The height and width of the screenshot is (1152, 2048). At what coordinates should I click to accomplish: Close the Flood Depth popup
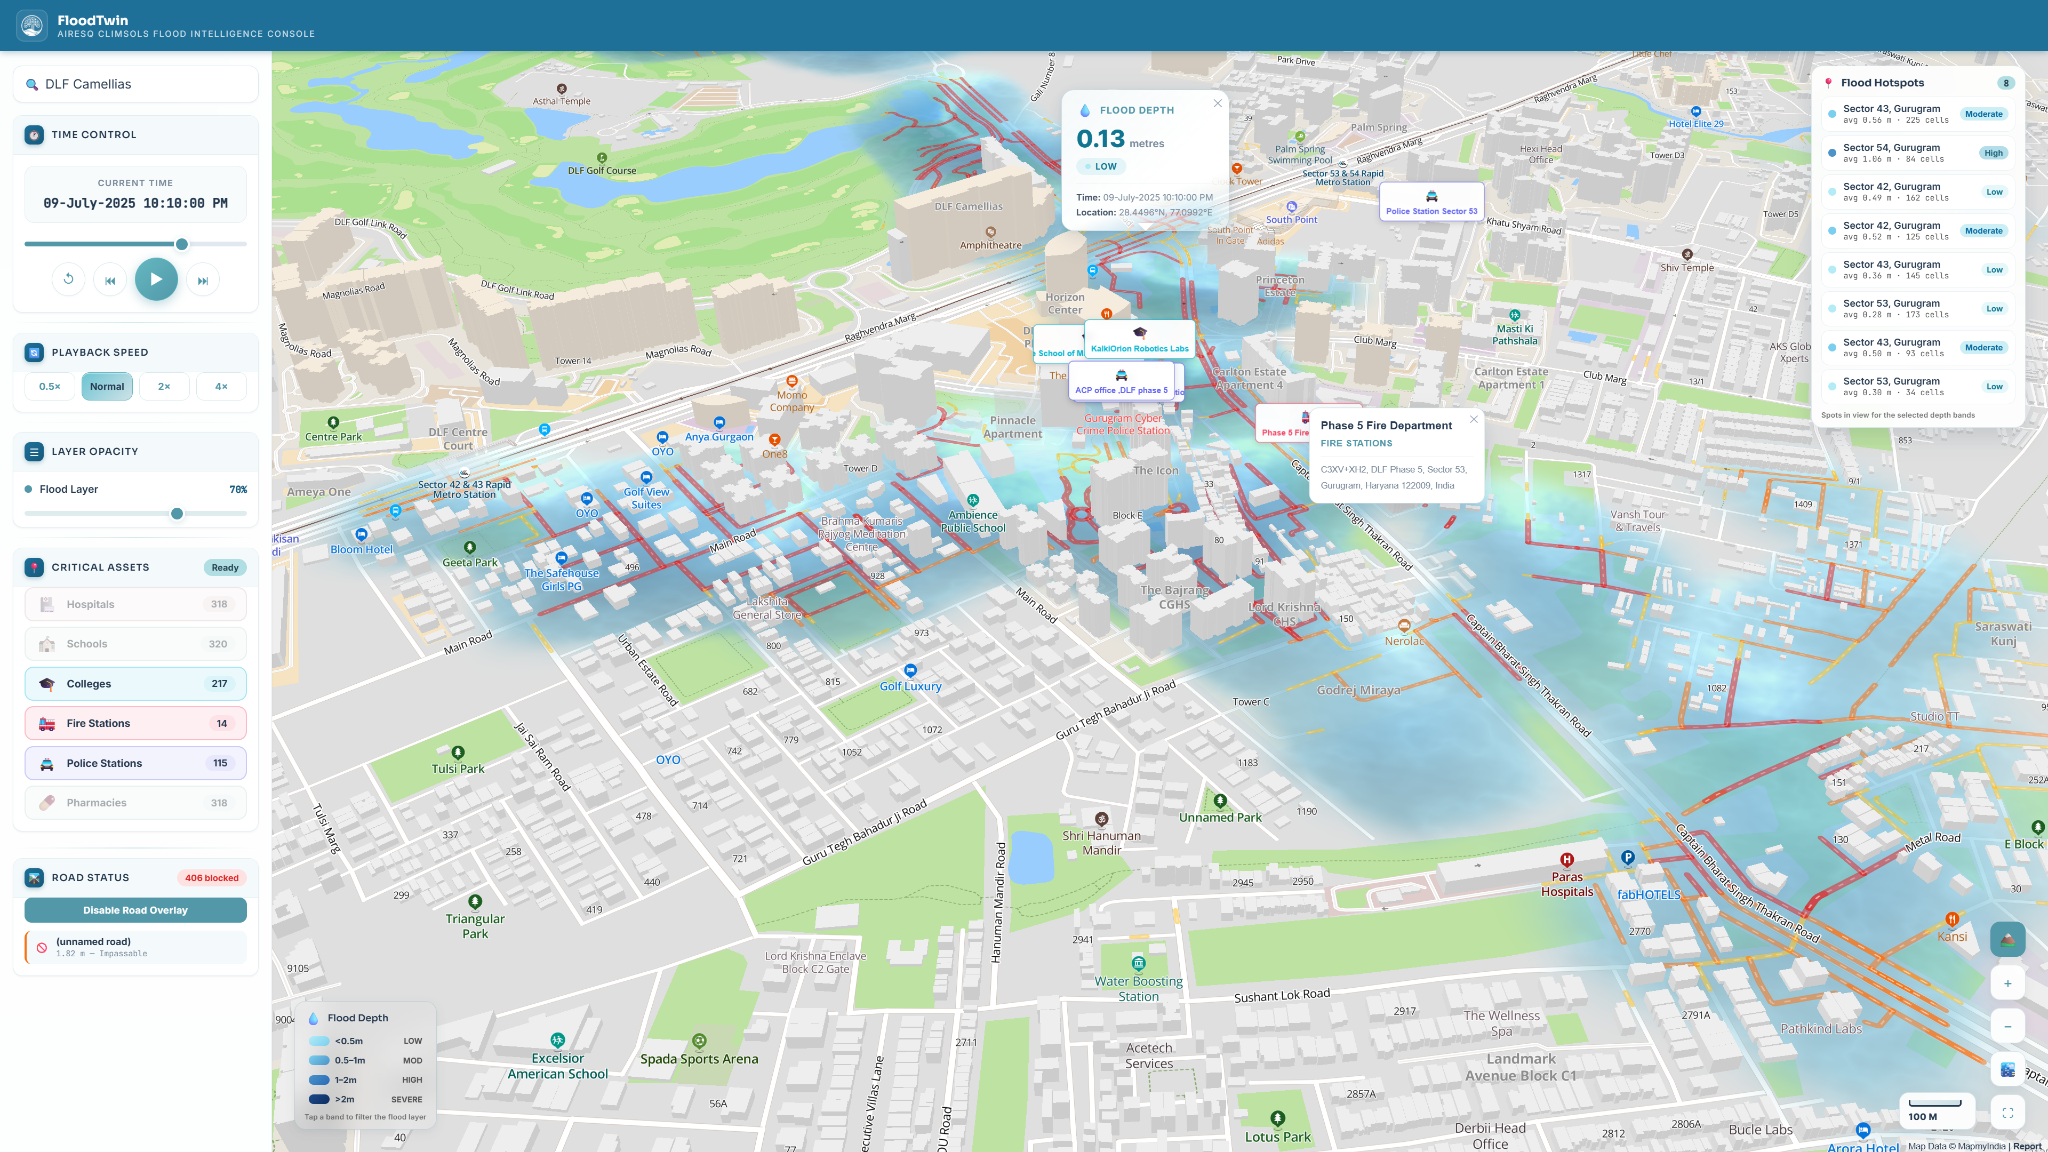1217,103
